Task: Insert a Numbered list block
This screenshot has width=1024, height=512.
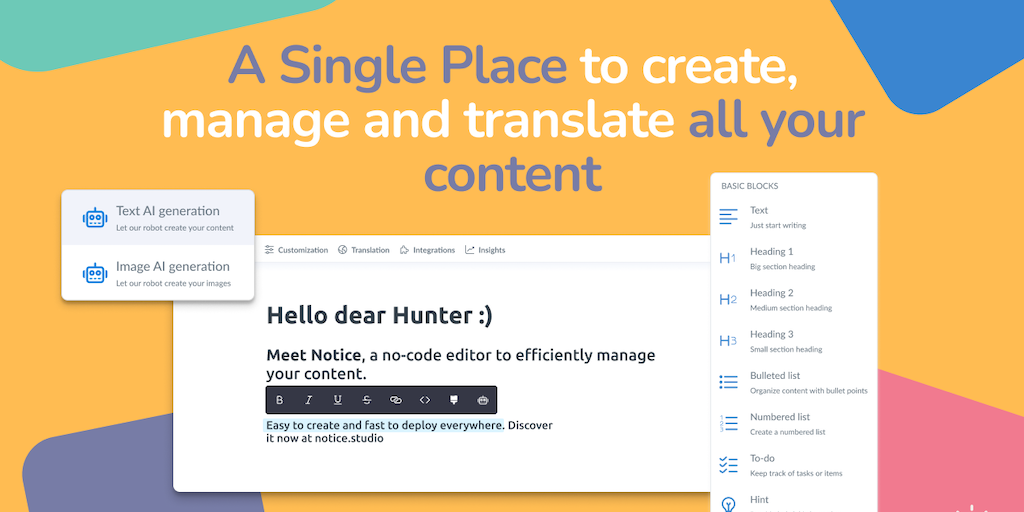Action: [793, 423]
